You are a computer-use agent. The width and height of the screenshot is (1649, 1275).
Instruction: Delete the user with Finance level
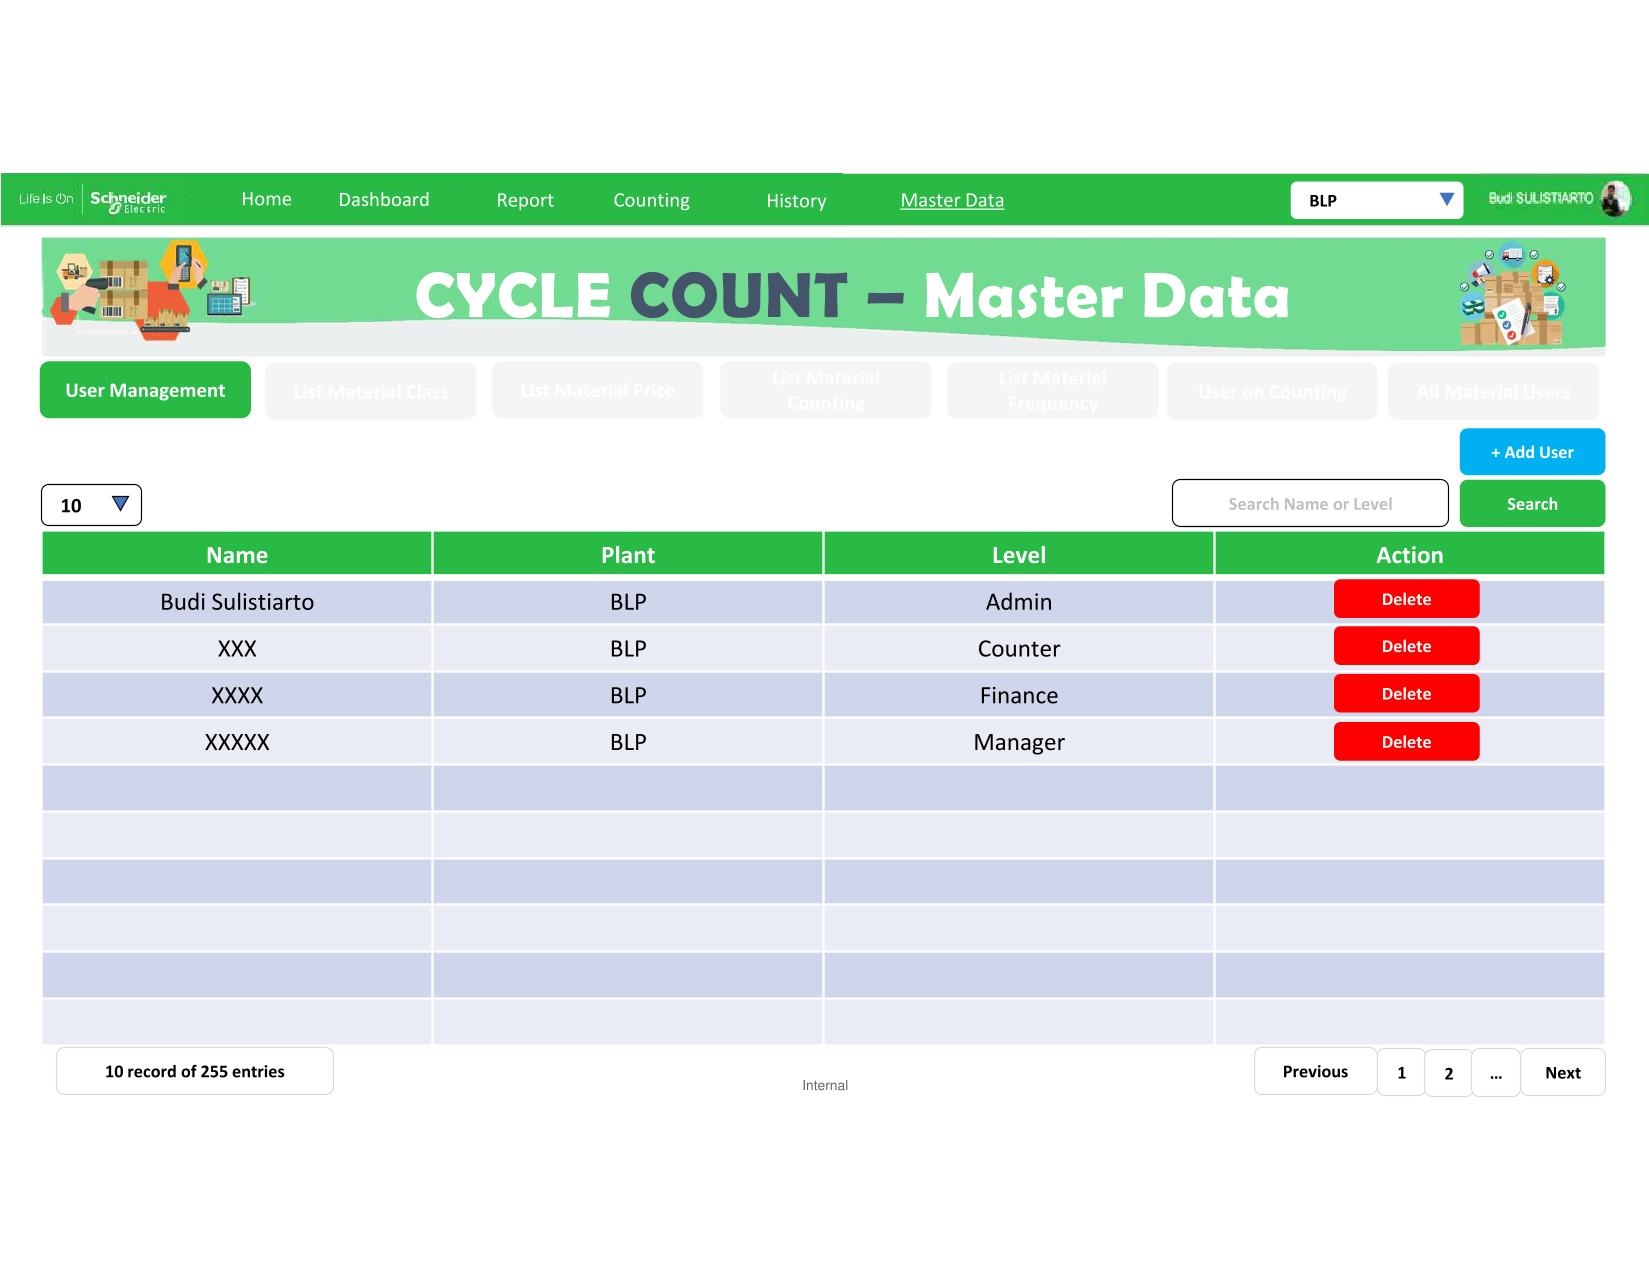pyautogui.click(x=1406, y=694)
